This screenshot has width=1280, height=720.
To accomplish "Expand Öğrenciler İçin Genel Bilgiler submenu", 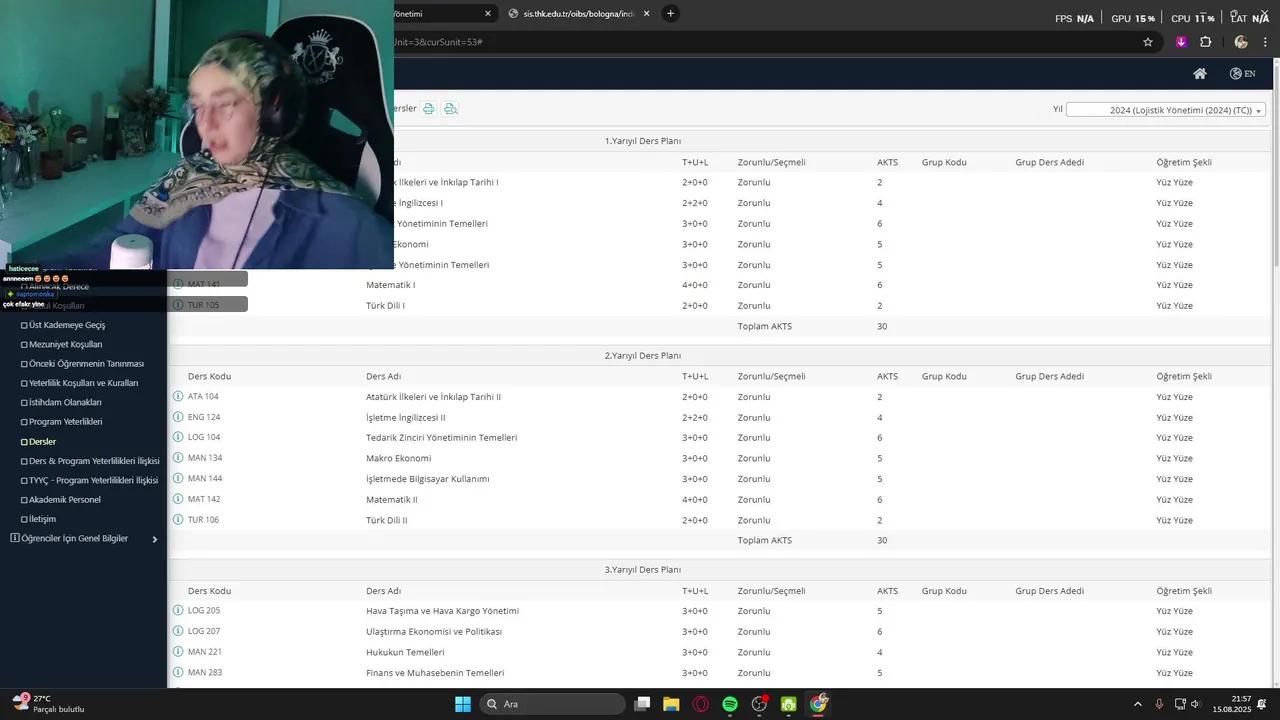I will [154, 539].
